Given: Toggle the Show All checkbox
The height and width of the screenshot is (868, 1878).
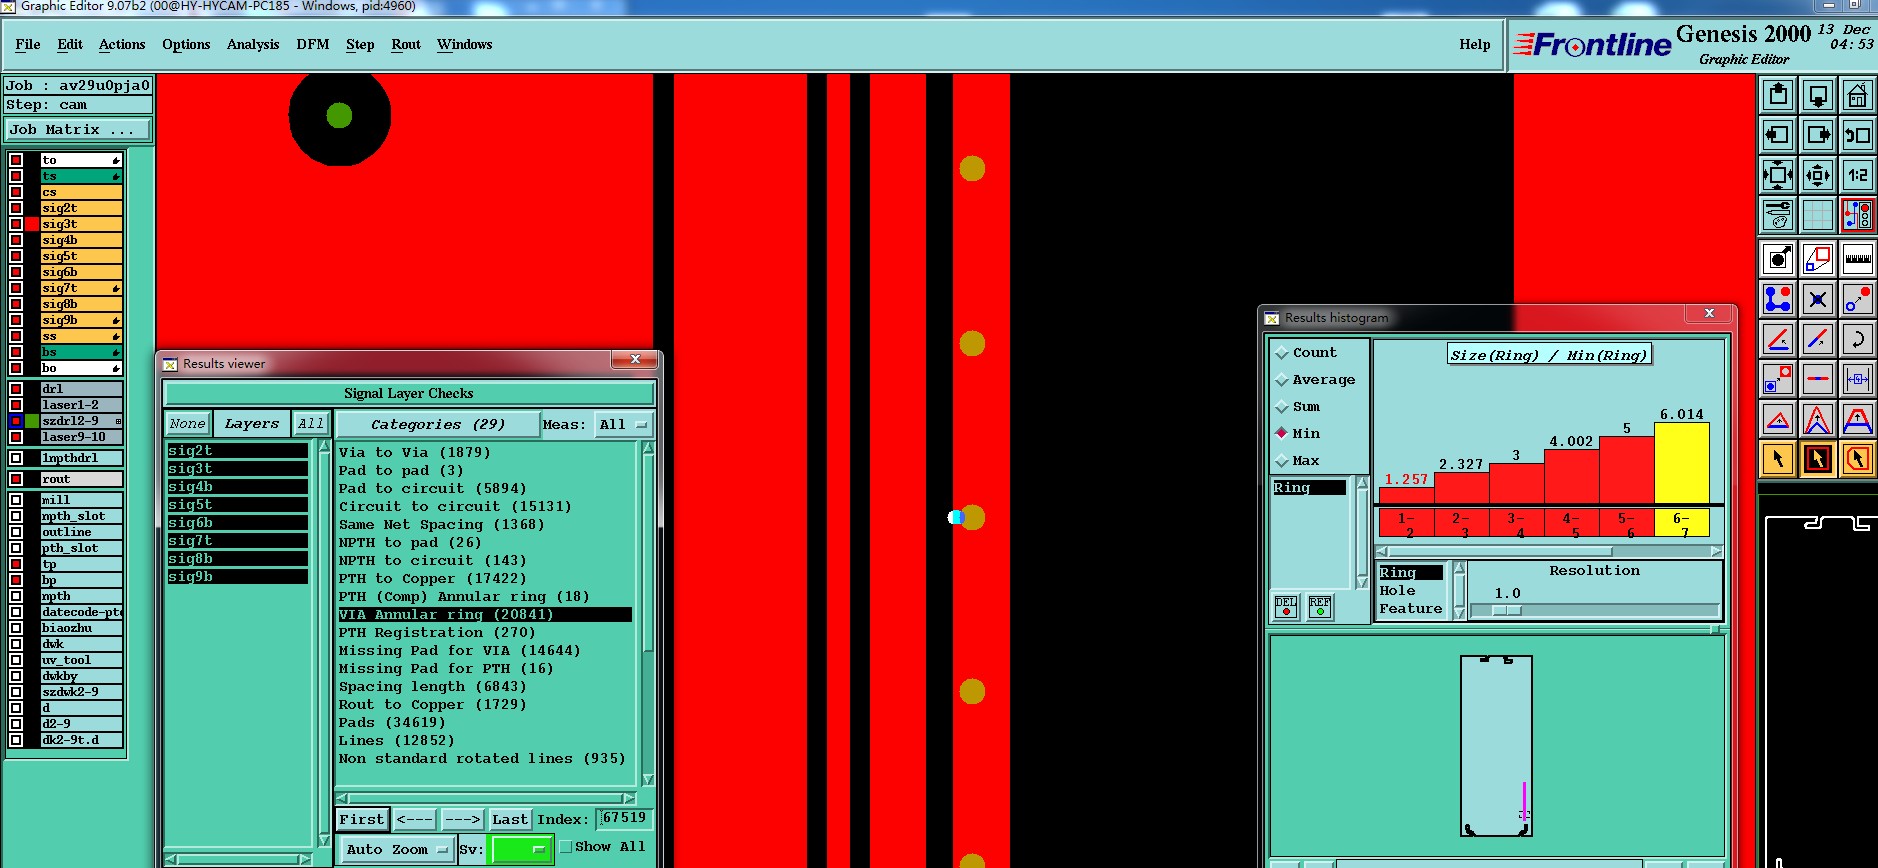Looking at the screenshot, I should click(x=566, y=847).
